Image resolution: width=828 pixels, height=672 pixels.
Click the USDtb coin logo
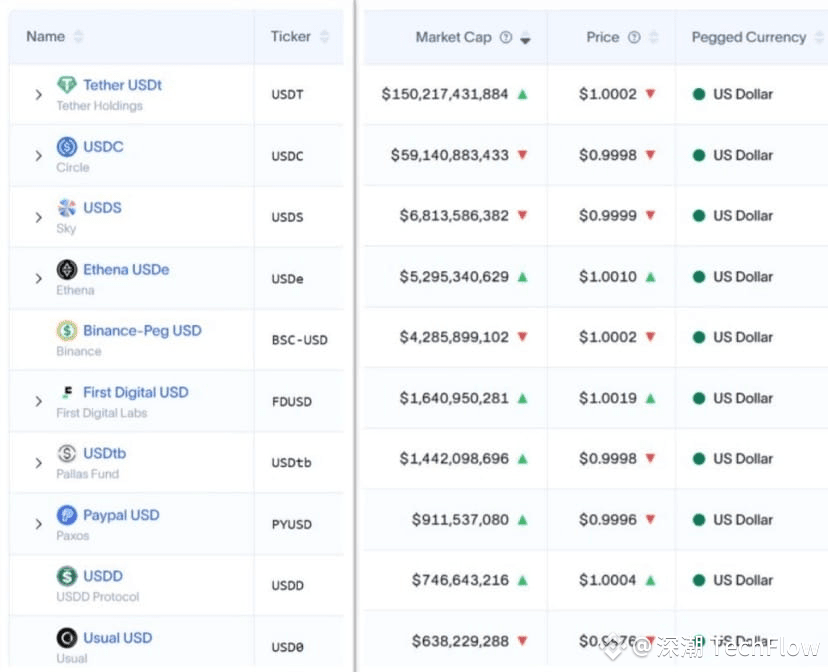tap(67, 453)
